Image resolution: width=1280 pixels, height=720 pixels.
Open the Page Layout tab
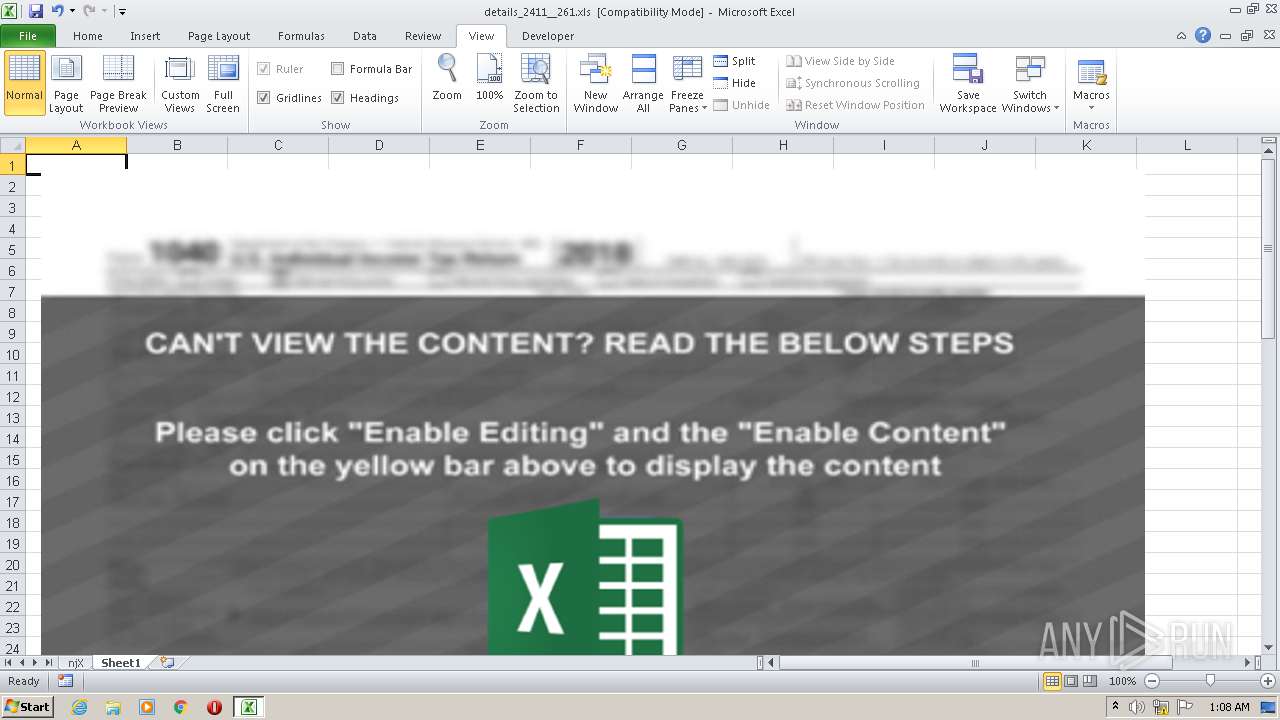pos(219,36)
